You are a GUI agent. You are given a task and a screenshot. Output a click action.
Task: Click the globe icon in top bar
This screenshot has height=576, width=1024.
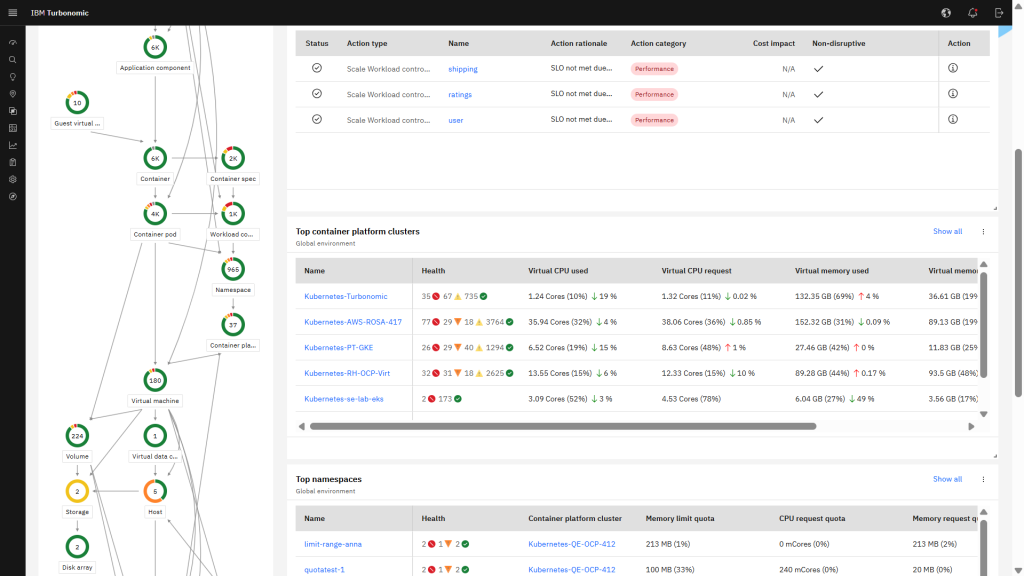(x=946, y=12)
